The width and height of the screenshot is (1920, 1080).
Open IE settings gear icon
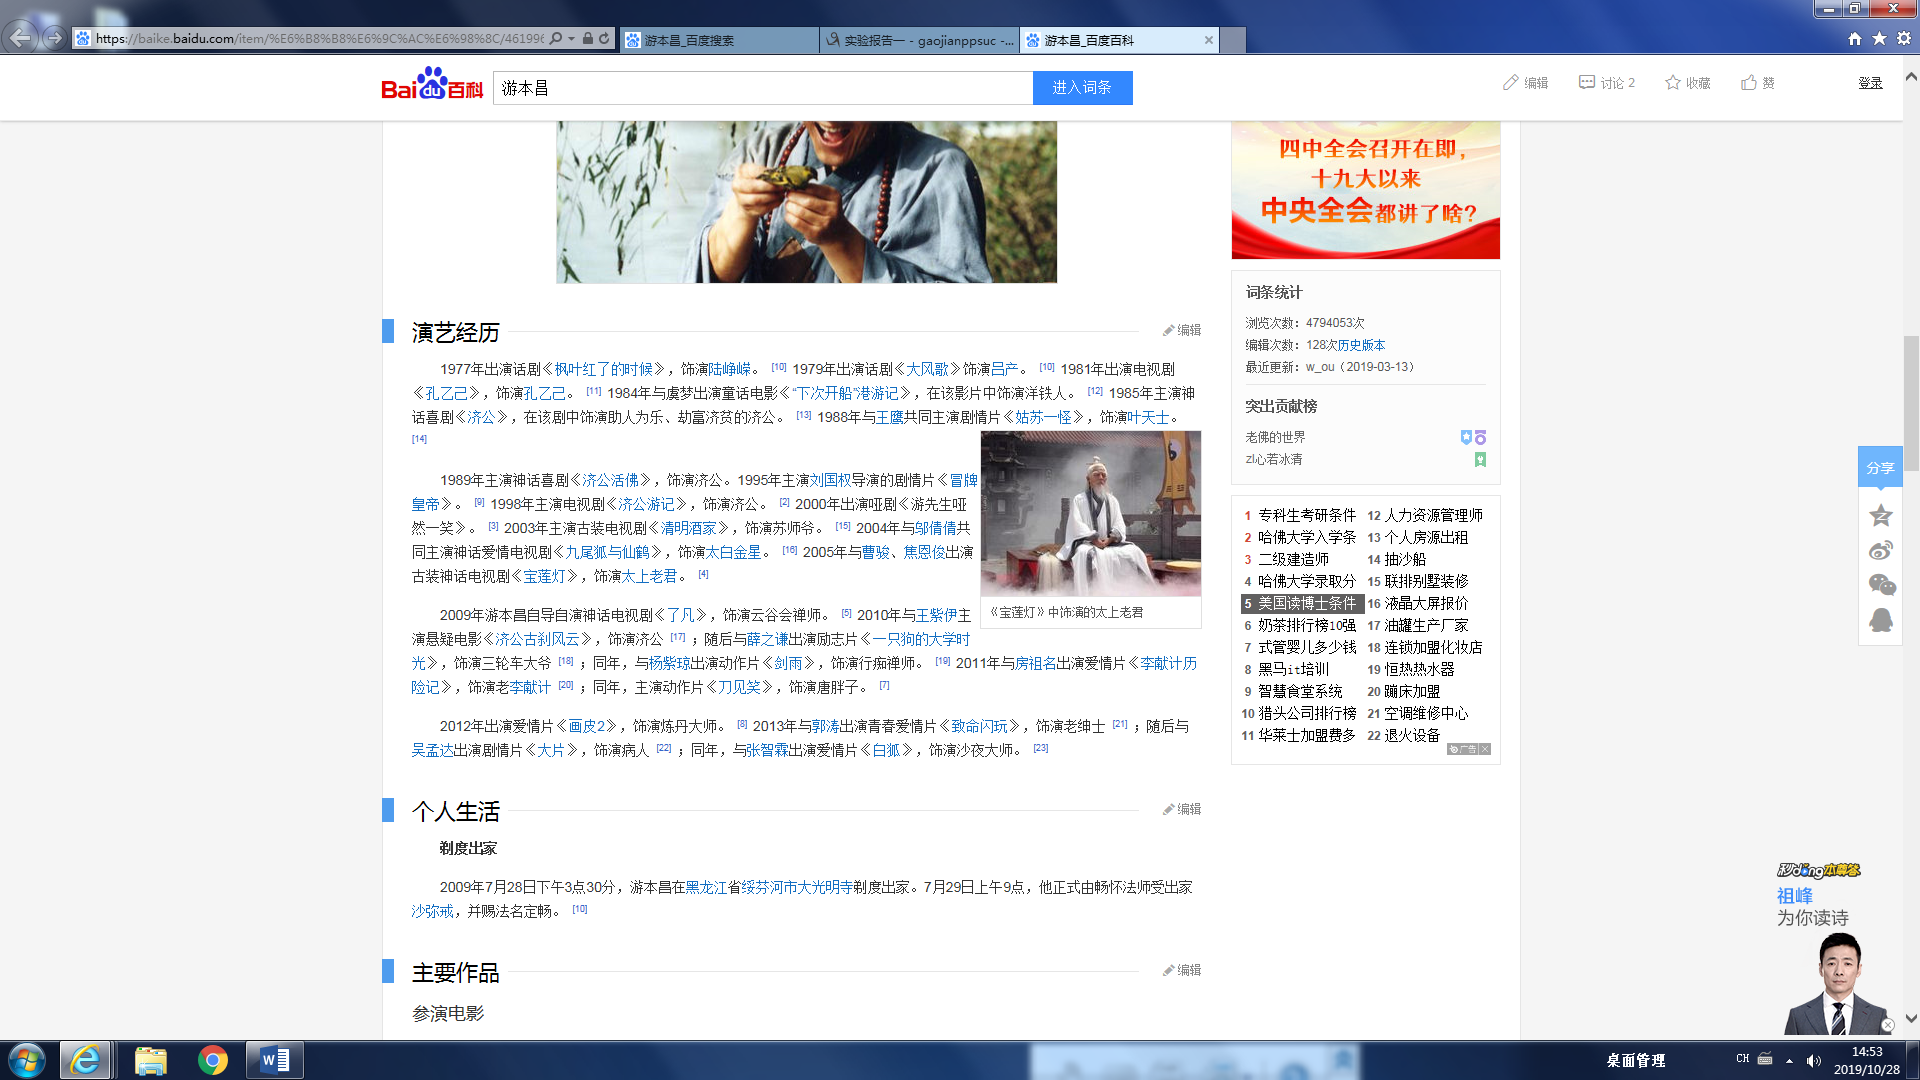click(x=1904, y=38)
